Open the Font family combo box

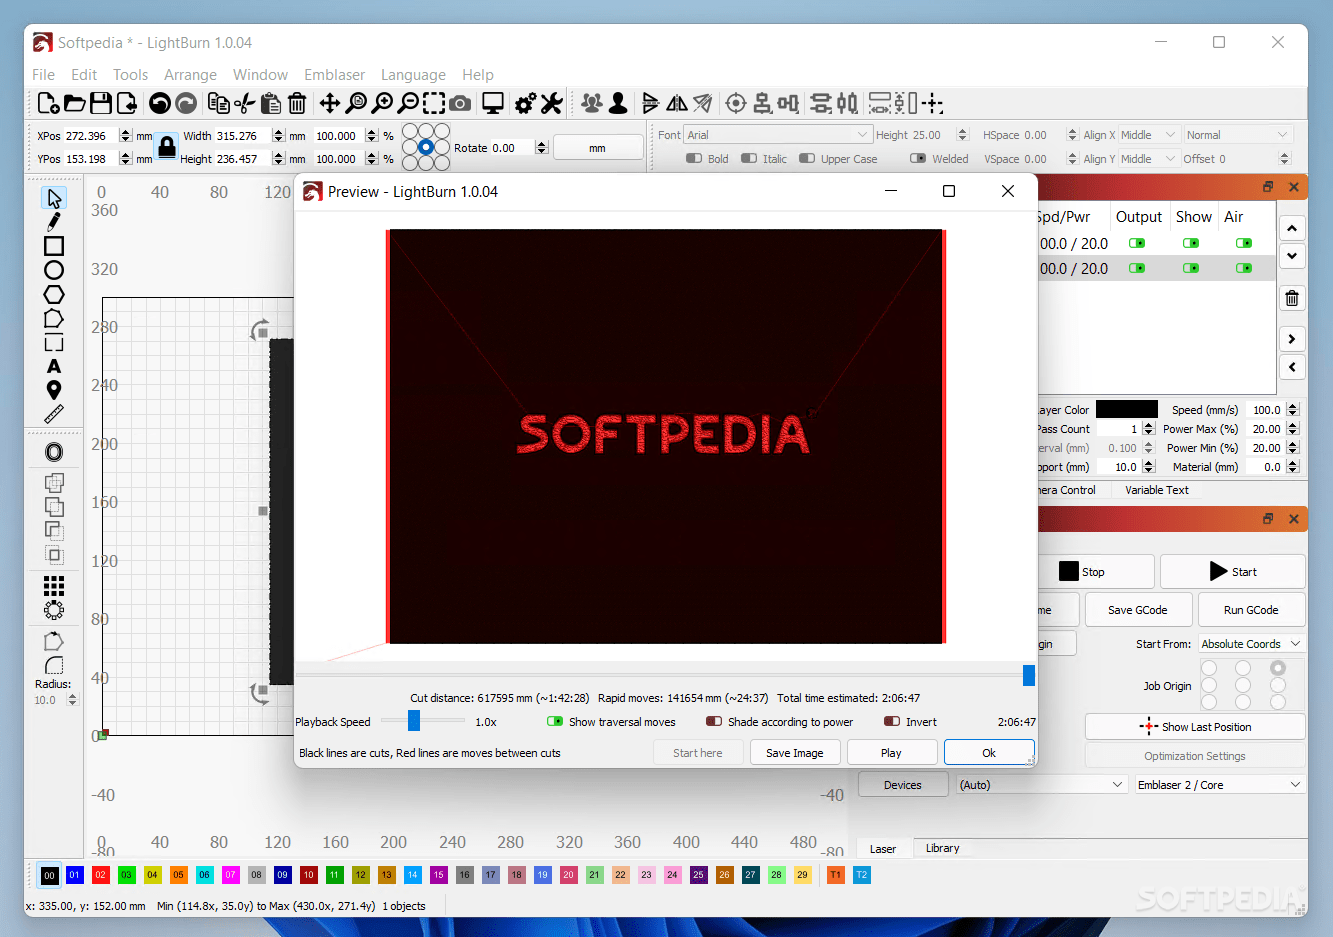tap(778, 133)
